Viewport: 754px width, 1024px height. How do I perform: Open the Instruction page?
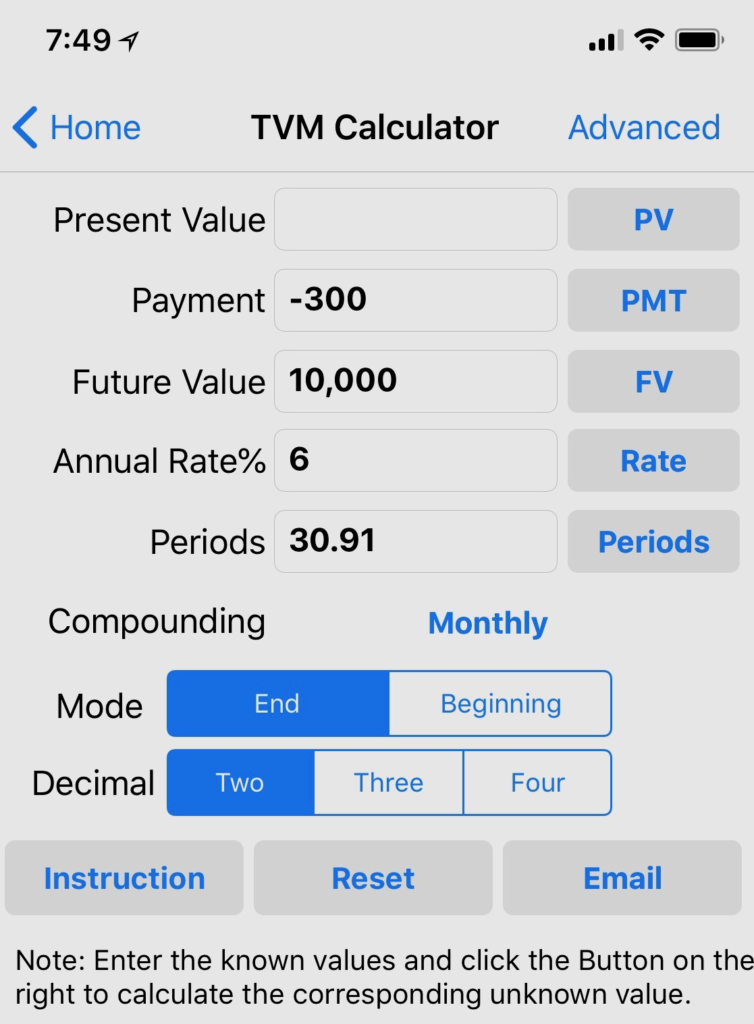[x=124, y=878]
